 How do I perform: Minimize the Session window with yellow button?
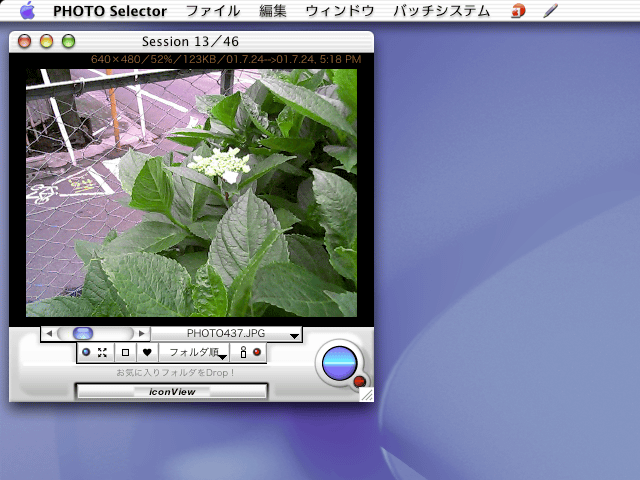47,41
